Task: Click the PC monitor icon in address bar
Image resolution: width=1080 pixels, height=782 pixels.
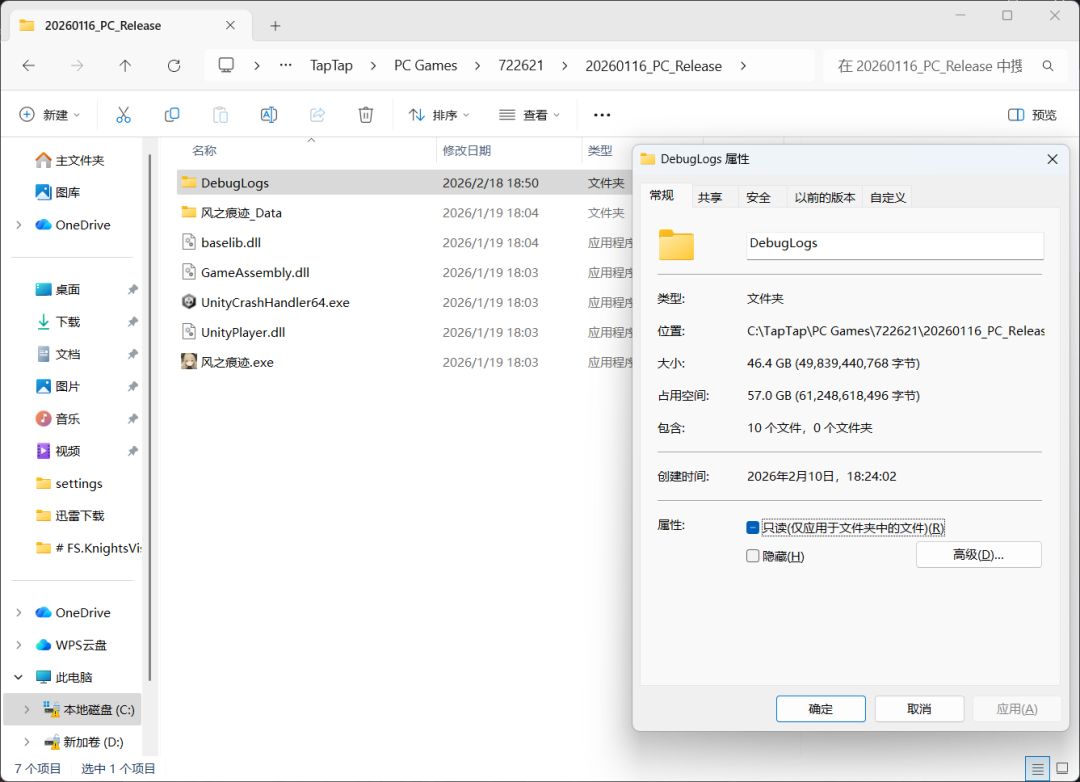Action: [x=226, y=65]
